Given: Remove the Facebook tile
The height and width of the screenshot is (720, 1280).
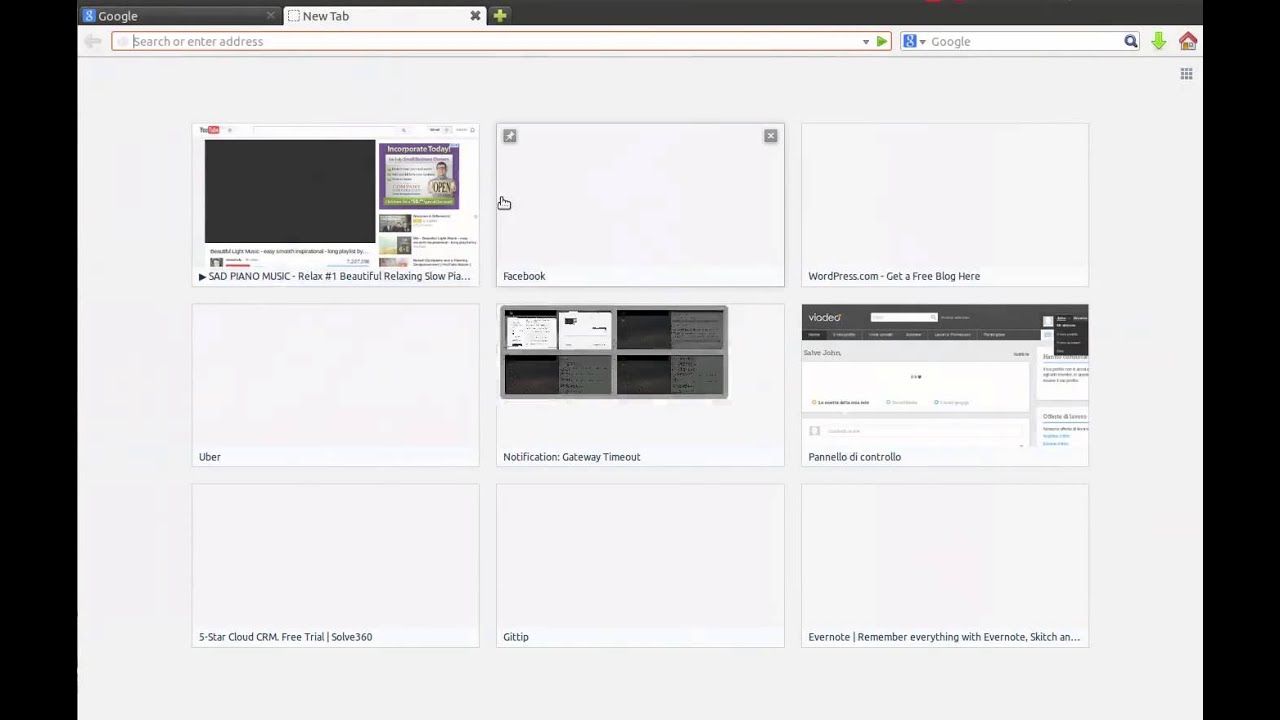Looking at the screenshot, I should click(770, 136).
